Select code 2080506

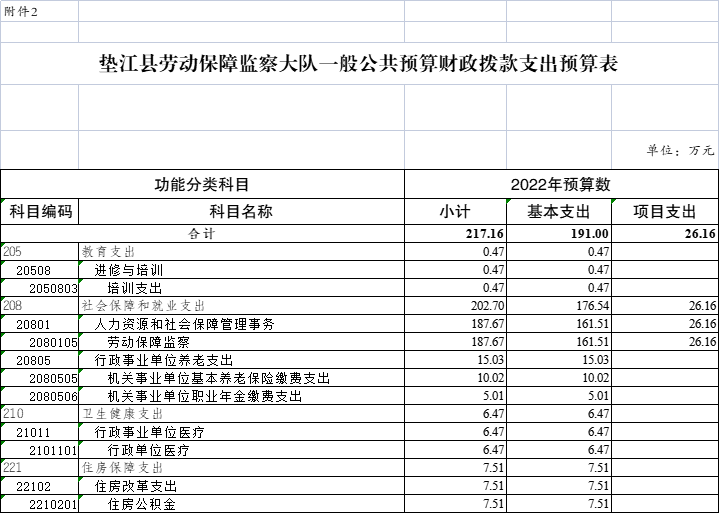point(40,395)
